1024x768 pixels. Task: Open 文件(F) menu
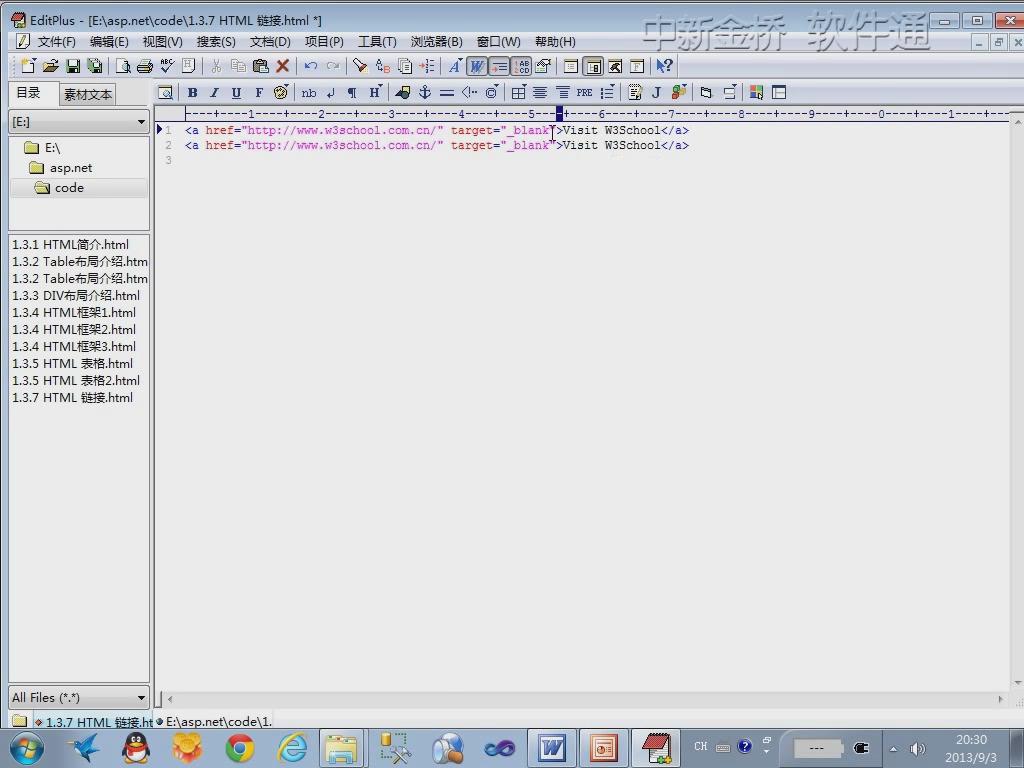click(56, 42)
